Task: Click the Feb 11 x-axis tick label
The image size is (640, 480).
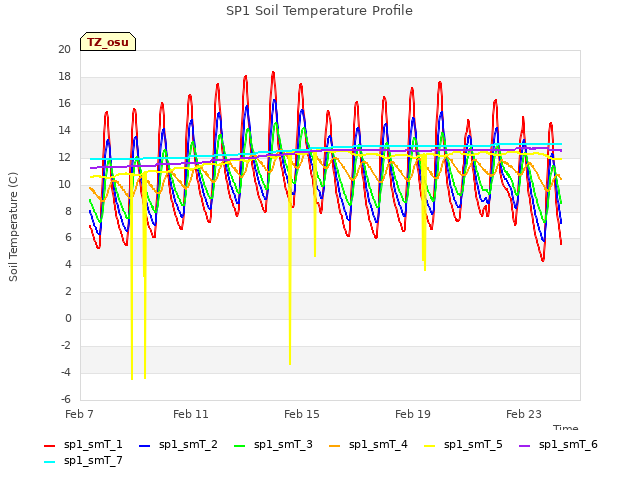Action: (191, 414)
